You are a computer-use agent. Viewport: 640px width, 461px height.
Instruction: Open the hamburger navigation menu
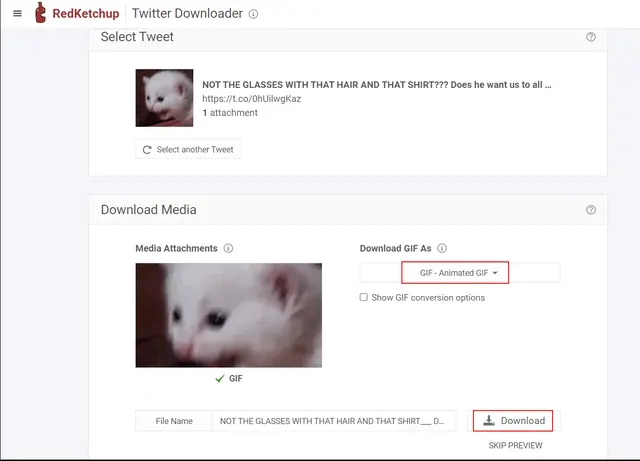[17, 14]
